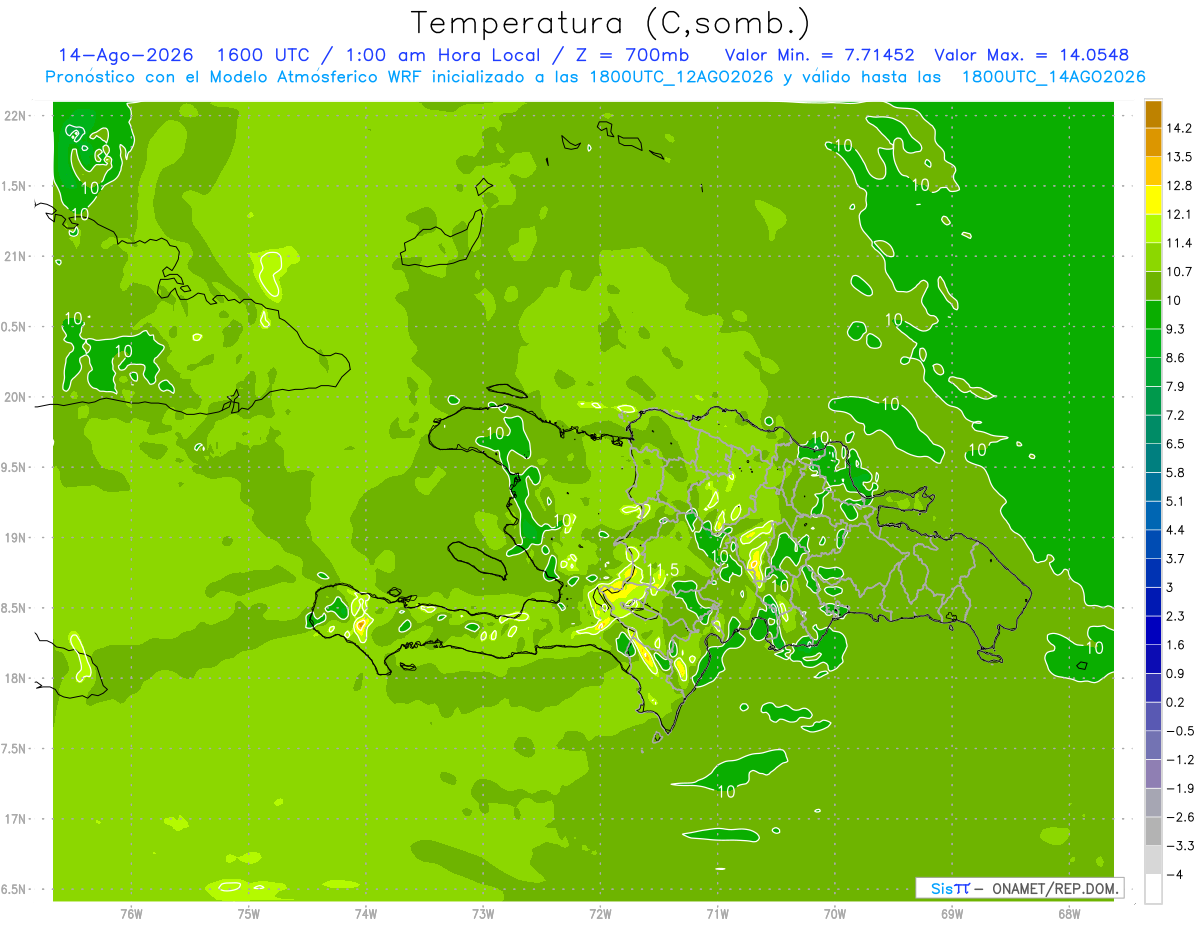Pick the lime swatch between 10.7 and 11.4
This screenshot has height=927, width=1200.
point(1153,257)
